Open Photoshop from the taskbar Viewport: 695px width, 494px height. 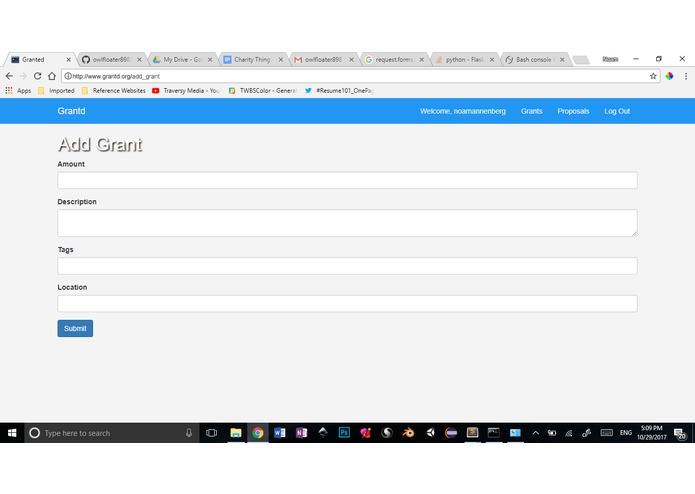[x=344, y=432]
